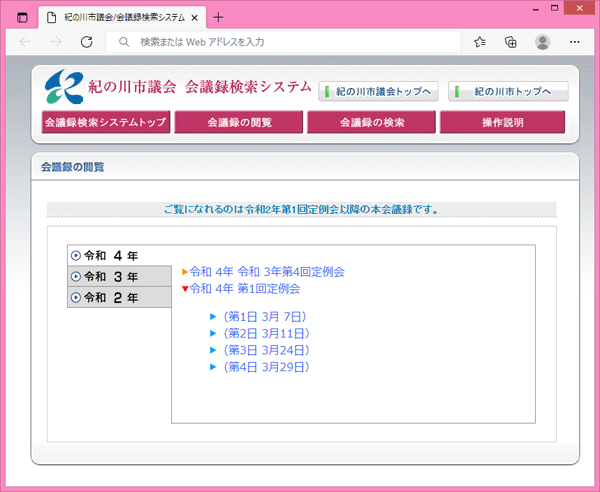This screenshot has height=492, width=600.
Task: Click the browser back arrow
Action: [x=25, y=42]
